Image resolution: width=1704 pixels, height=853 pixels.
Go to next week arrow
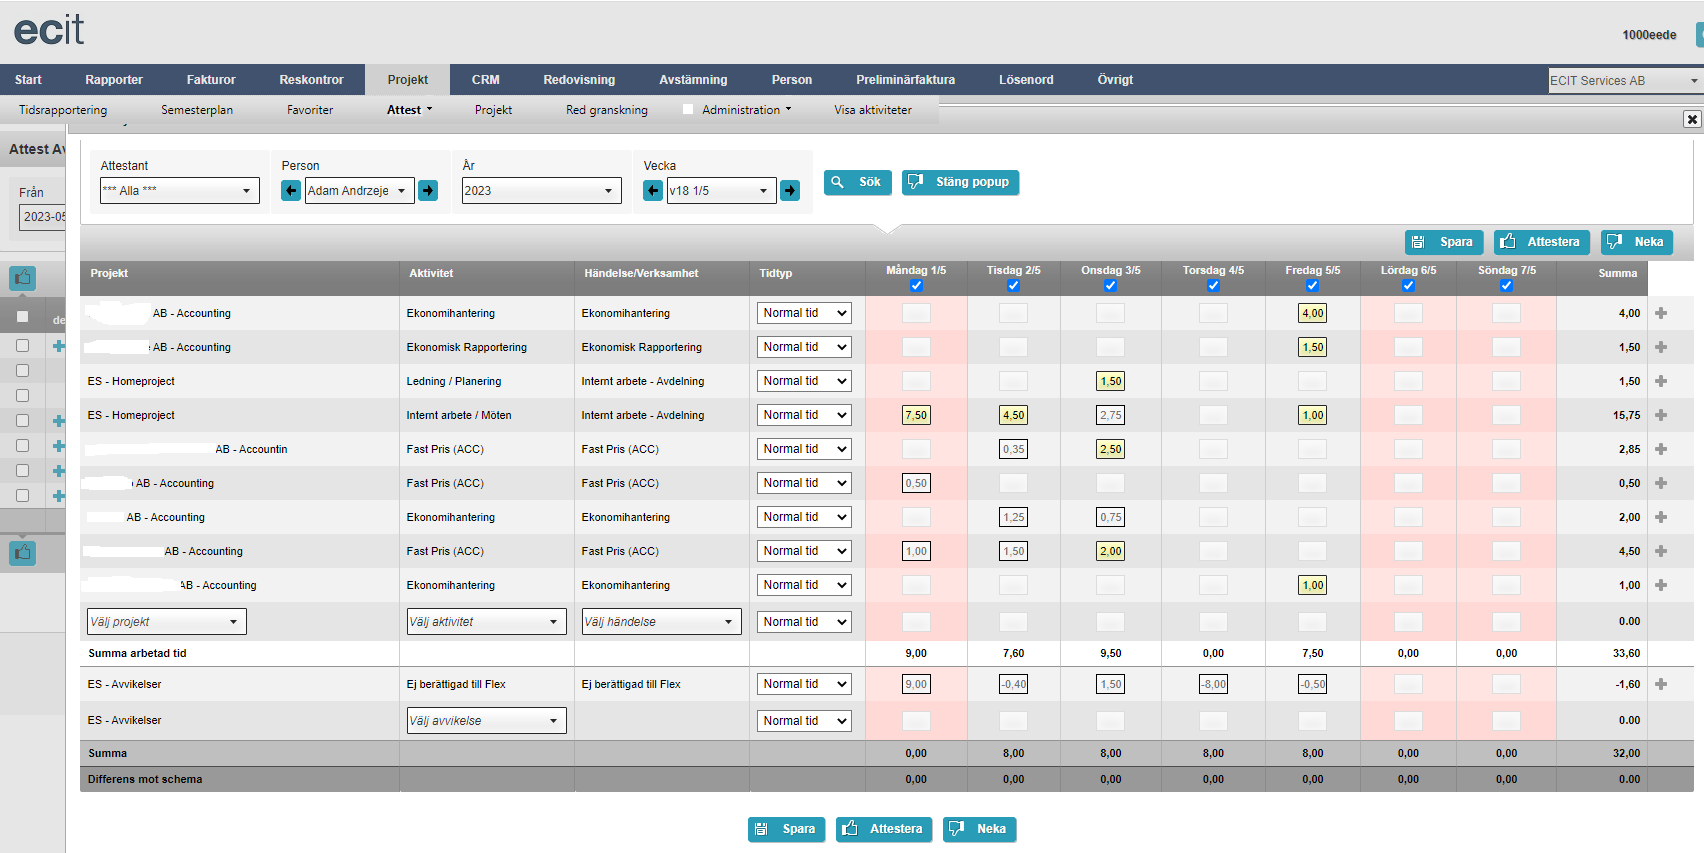790,190
